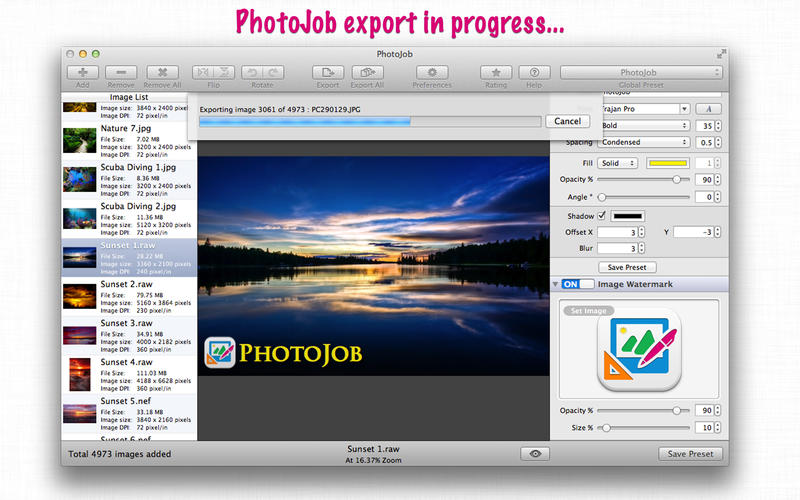The width and height of the screenshot is (800, 500).
Task: Open the Trajan Pro font dropdown arrow
Action: tap(684, 109)
